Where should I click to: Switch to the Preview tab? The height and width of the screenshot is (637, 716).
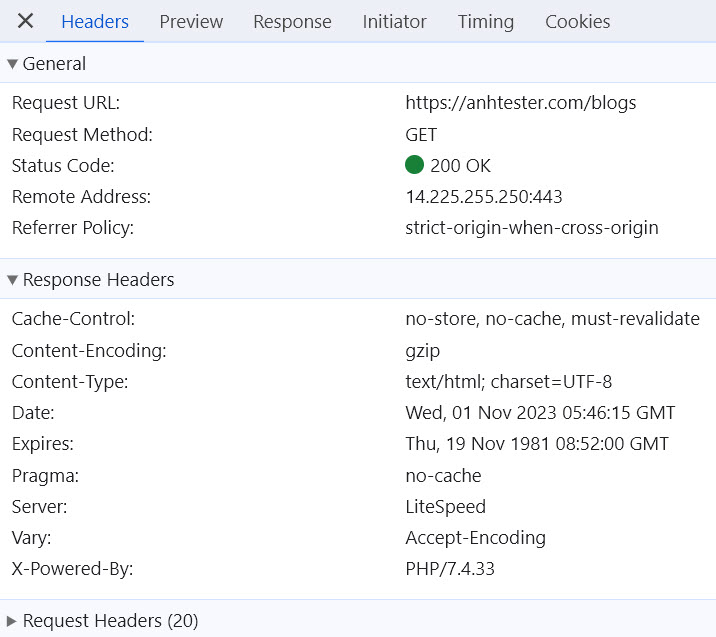pyautogui.click(x=190, y=21)
